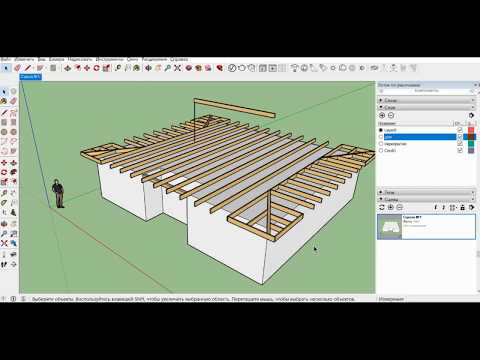The image size is (480, 360).
Task: Click the Update Scene refresh icon
Action: click(382, 207)
